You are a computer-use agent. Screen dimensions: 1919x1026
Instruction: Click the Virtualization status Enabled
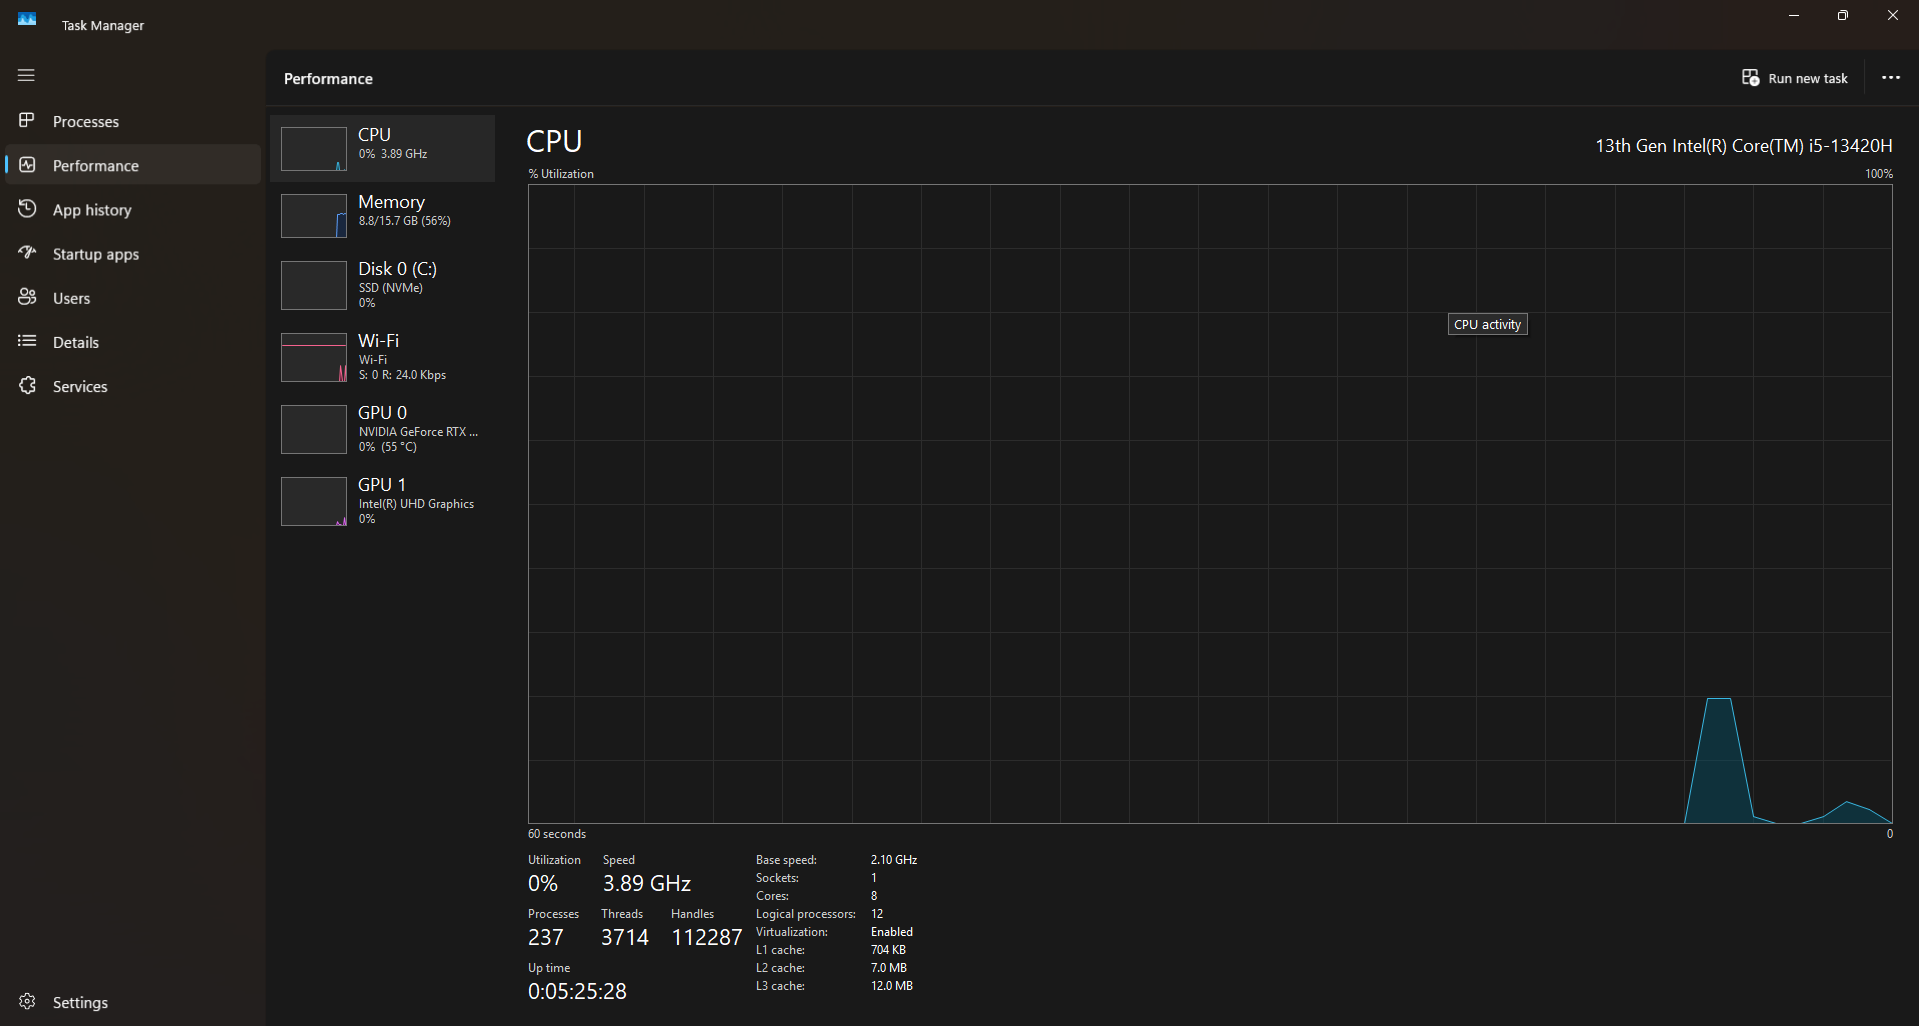892,932
